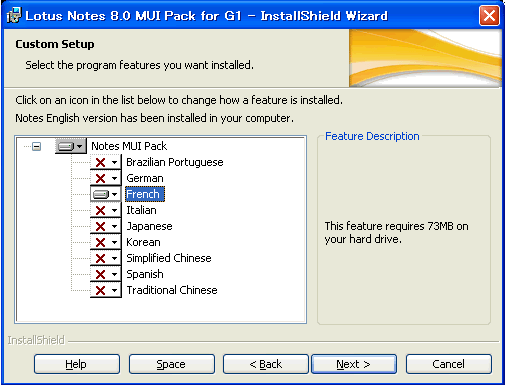Screen dimensions: 507x385
Task: Open the Traditional Chinese feature state dropdown
Action: pyautogui.click(x=106, y=290)
